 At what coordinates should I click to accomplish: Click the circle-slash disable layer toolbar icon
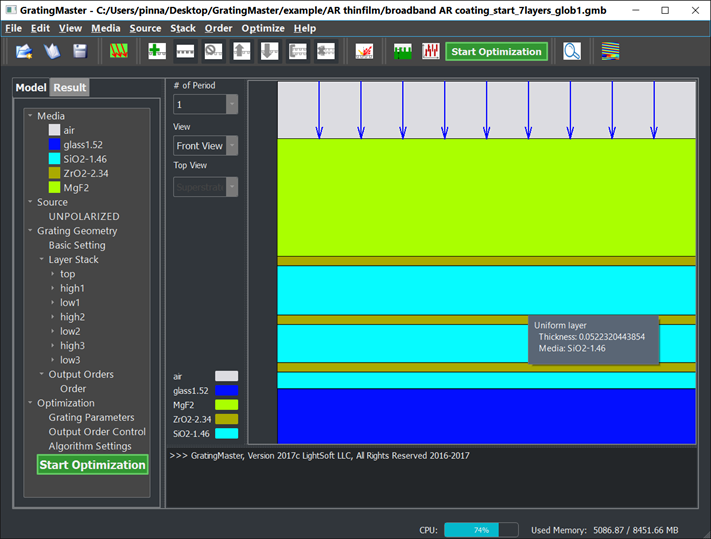click(x=213, y=51)
